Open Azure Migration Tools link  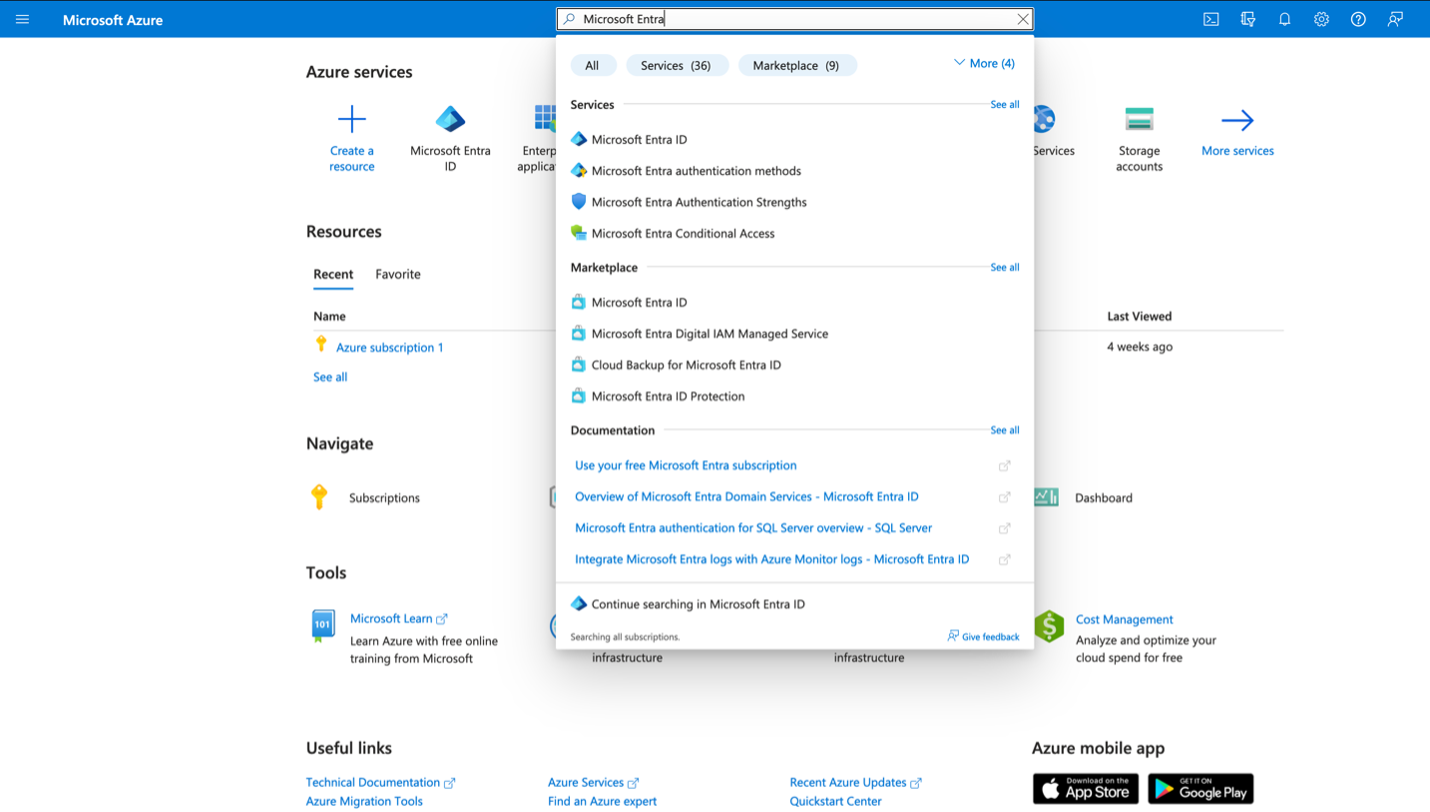pos(364,801)
